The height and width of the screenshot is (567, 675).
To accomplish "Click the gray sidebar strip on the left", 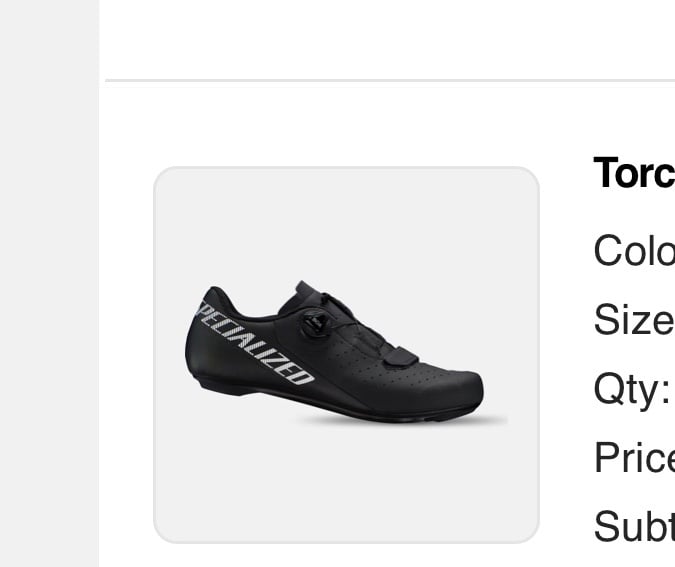I will [50, 283].
